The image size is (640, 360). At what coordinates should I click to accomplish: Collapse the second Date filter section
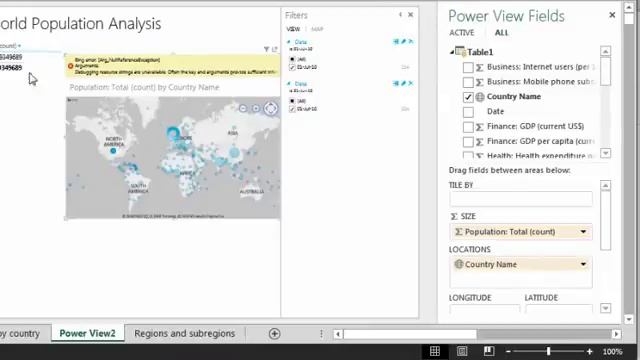coord(289,84)
